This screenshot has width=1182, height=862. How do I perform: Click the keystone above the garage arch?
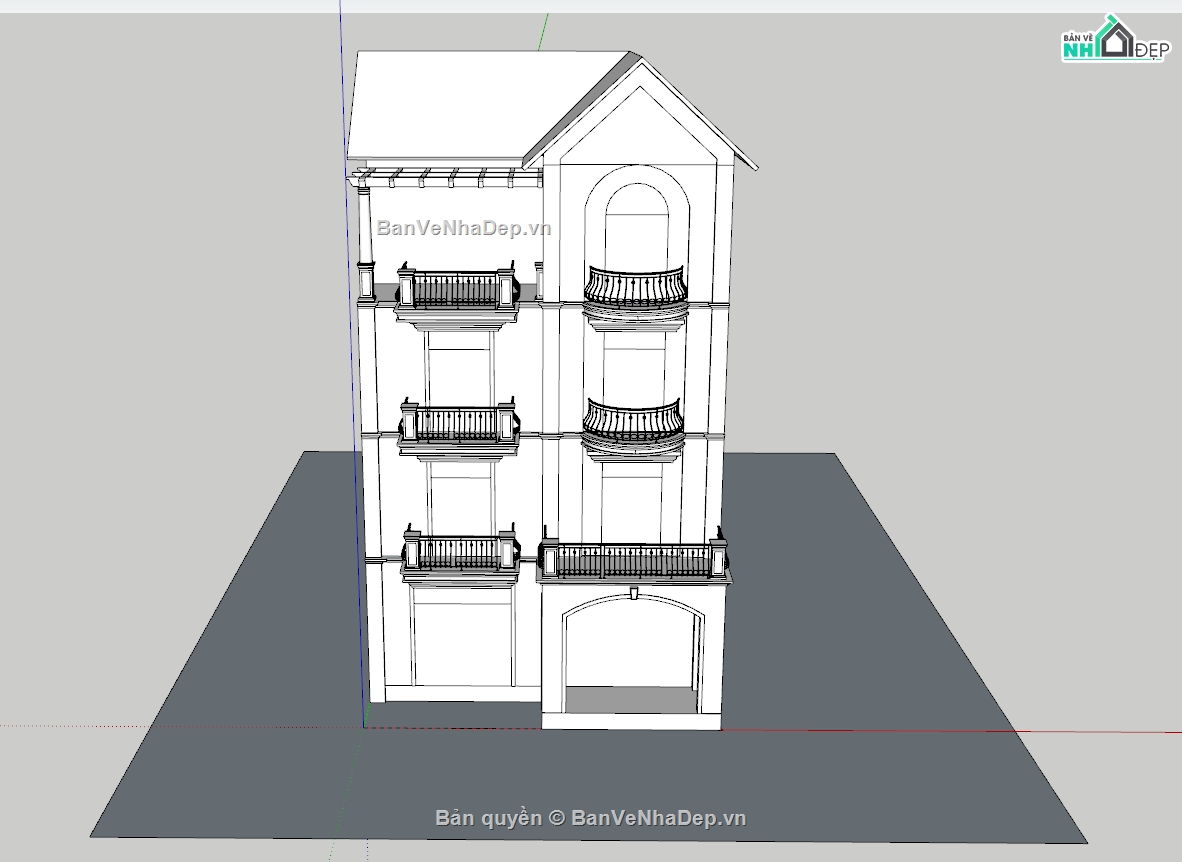(634, 594)
